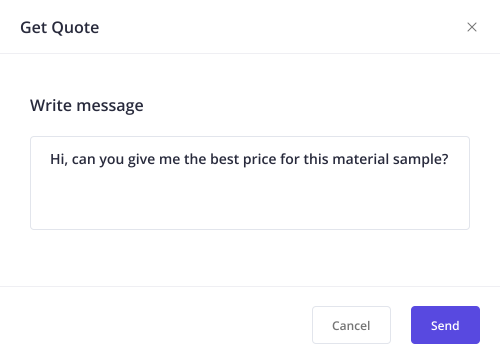Close the Get Quote dialog via X icon
500x364 pixels.
tap(472, 27)
